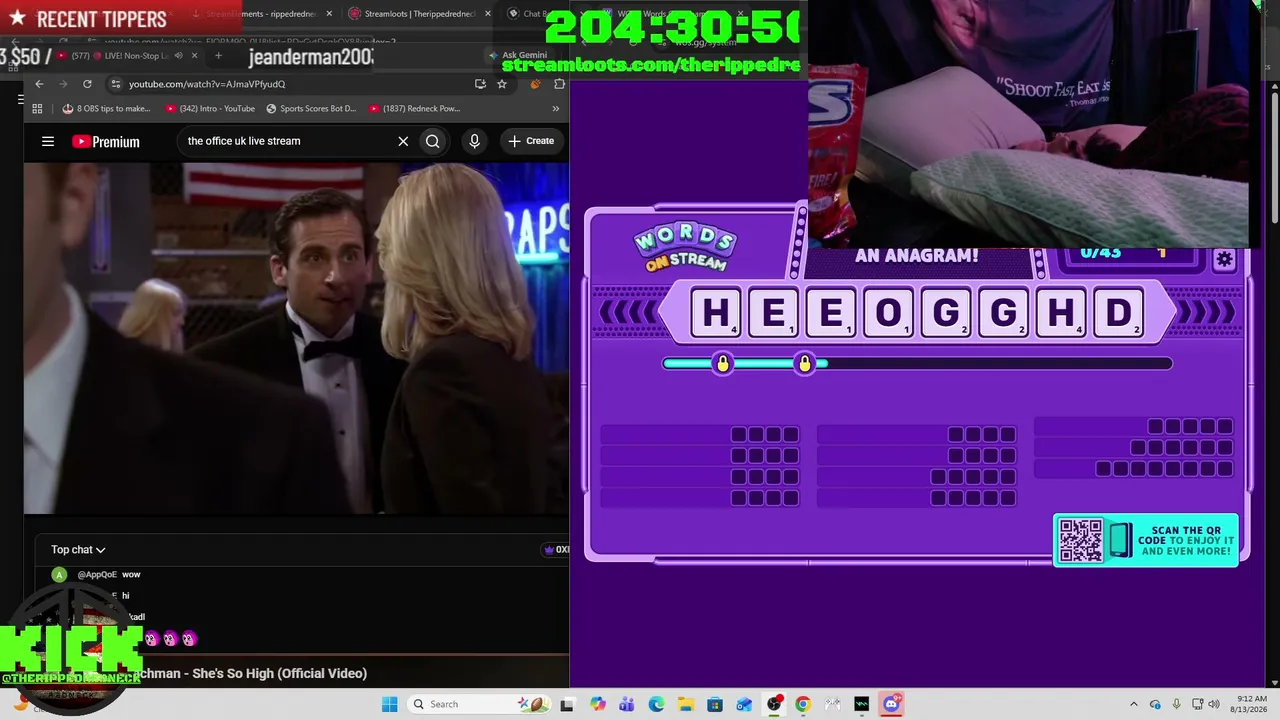View site information icon beside the URL
The width and height of the screenshot is (1280, 720).
[x=115, y=84]
